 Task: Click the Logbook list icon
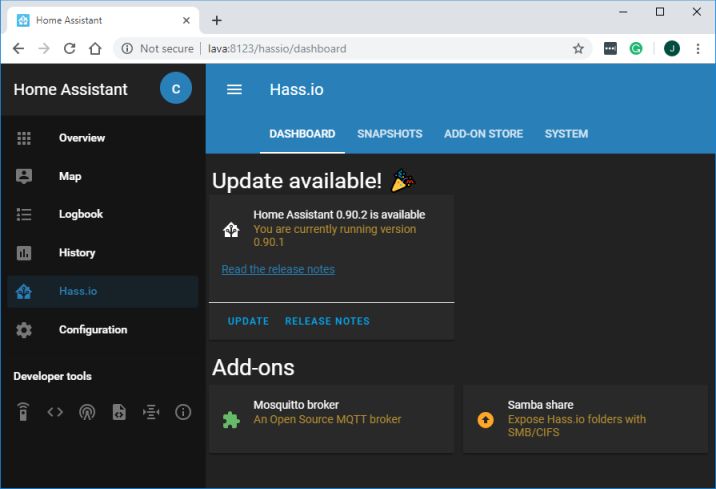point(24,214)
